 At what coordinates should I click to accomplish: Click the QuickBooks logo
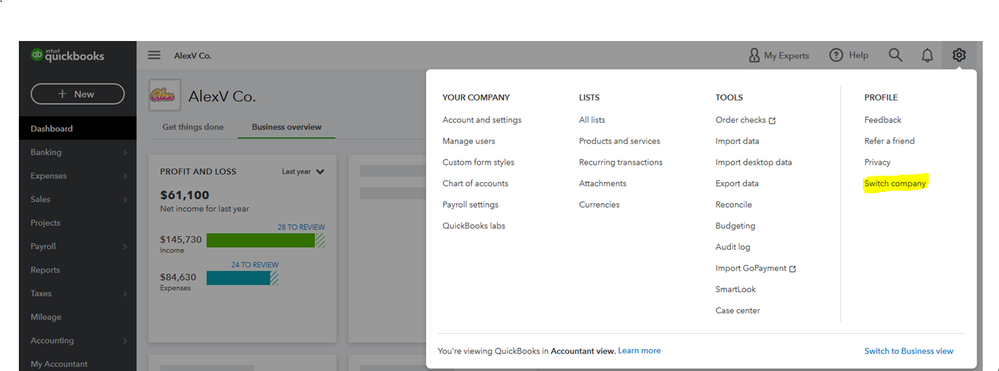tap(67, 55)
